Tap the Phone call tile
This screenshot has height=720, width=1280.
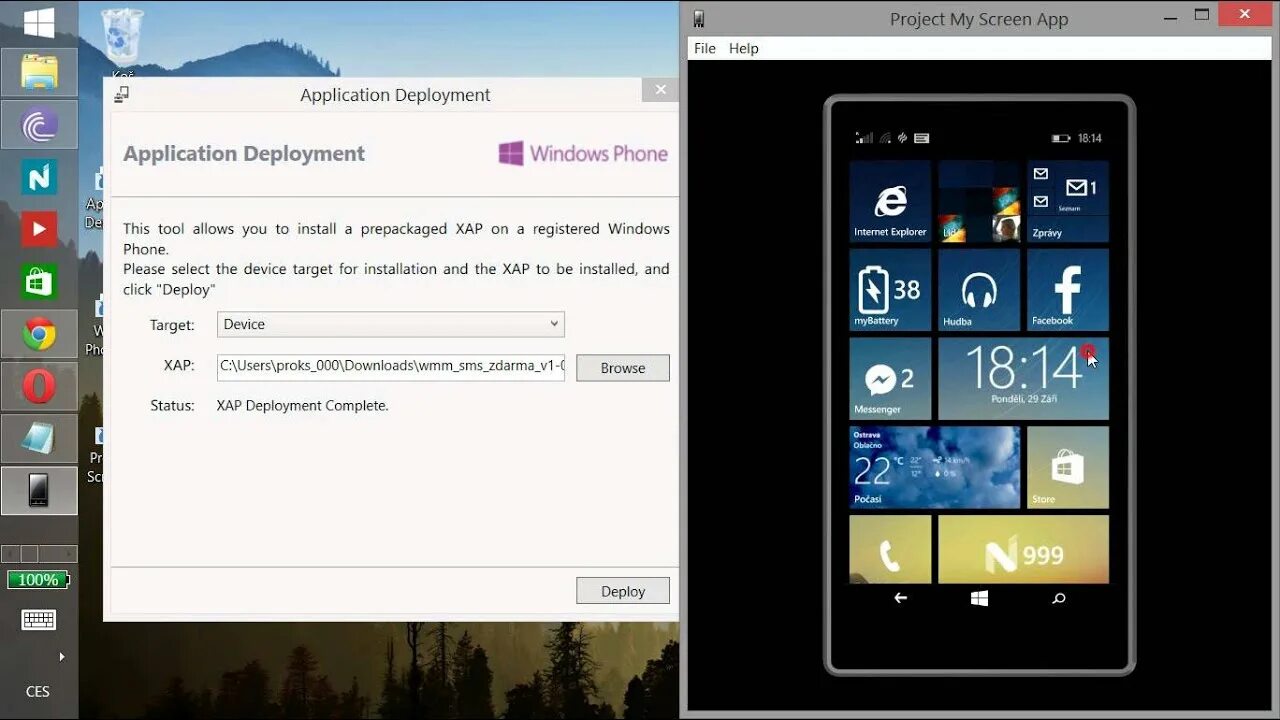[x=890, y=549]
